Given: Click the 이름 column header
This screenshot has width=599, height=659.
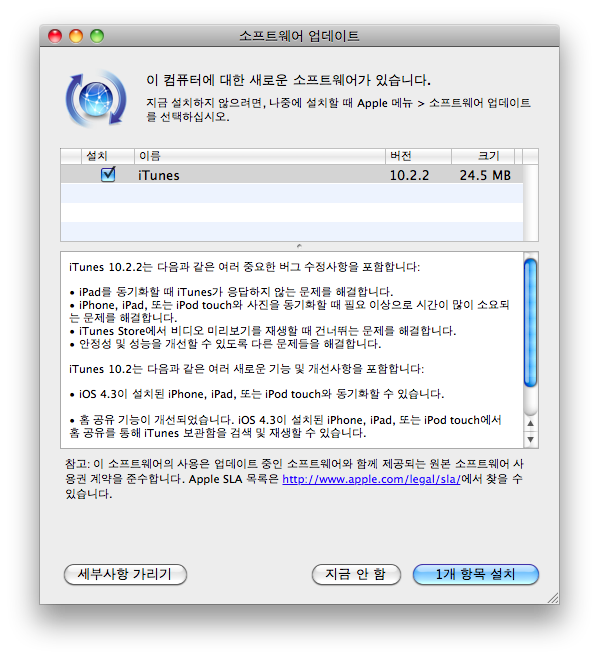Looking at the screenshot, I should [260, 156].
